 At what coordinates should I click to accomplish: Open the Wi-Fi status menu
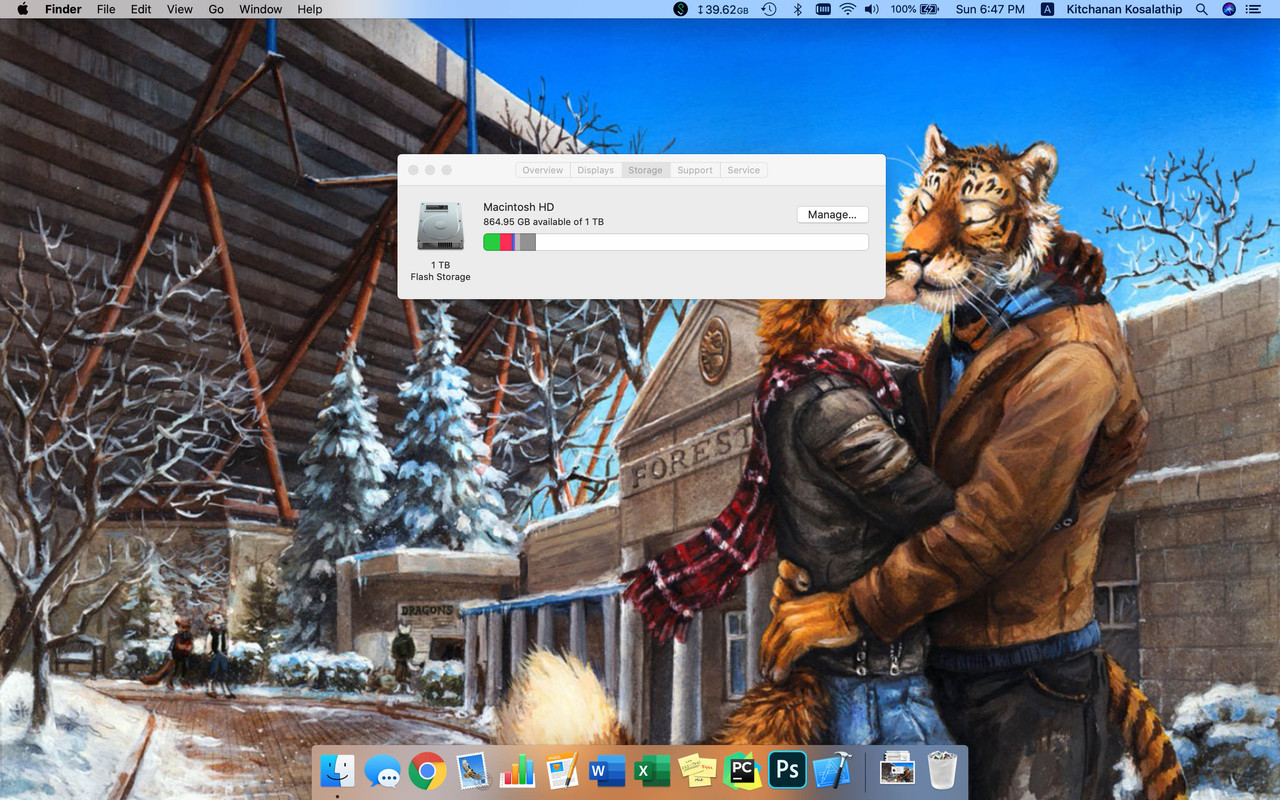[848, 9]
